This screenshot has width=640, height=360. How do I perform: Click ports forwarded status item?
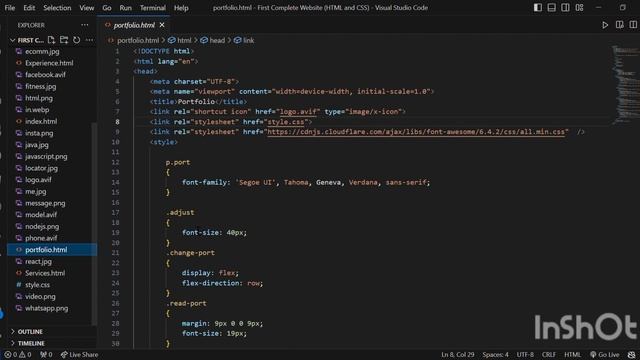pos(46,355)
